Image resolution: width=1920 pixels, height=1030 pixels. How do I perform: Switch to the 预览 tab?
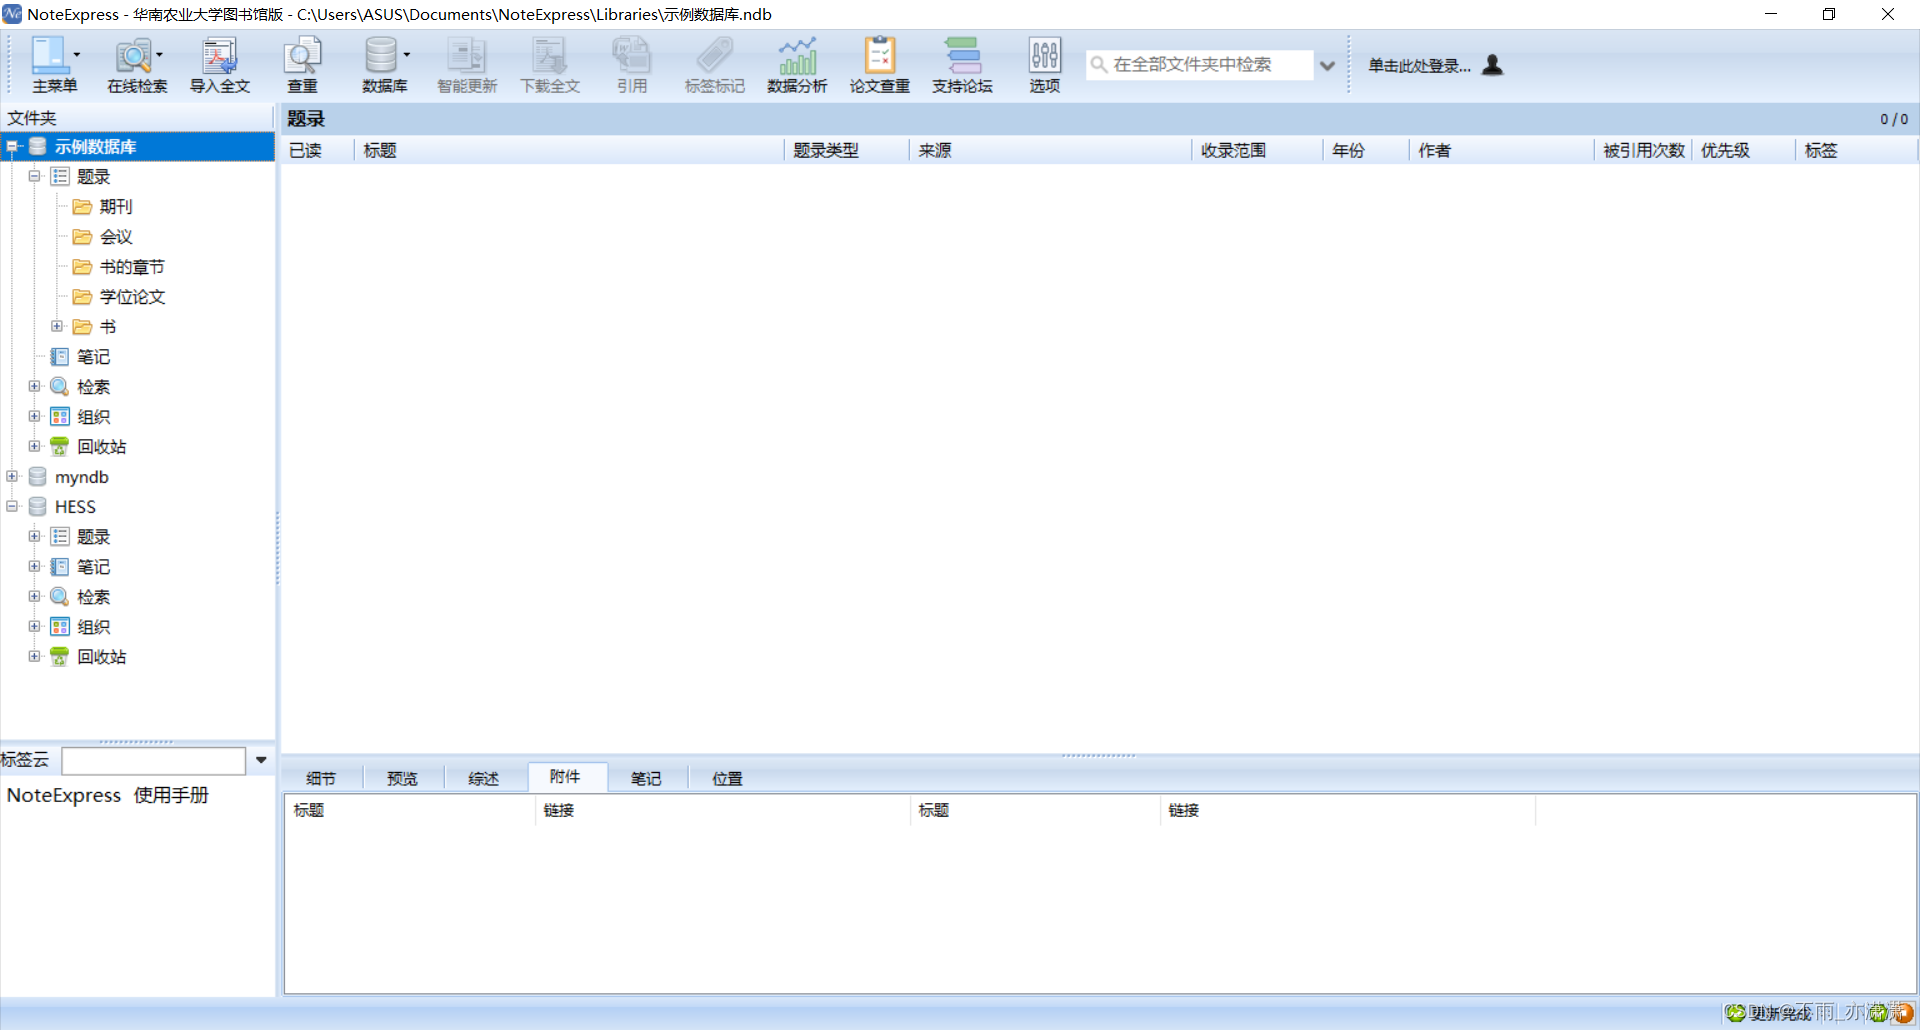[x=402, y=778]
